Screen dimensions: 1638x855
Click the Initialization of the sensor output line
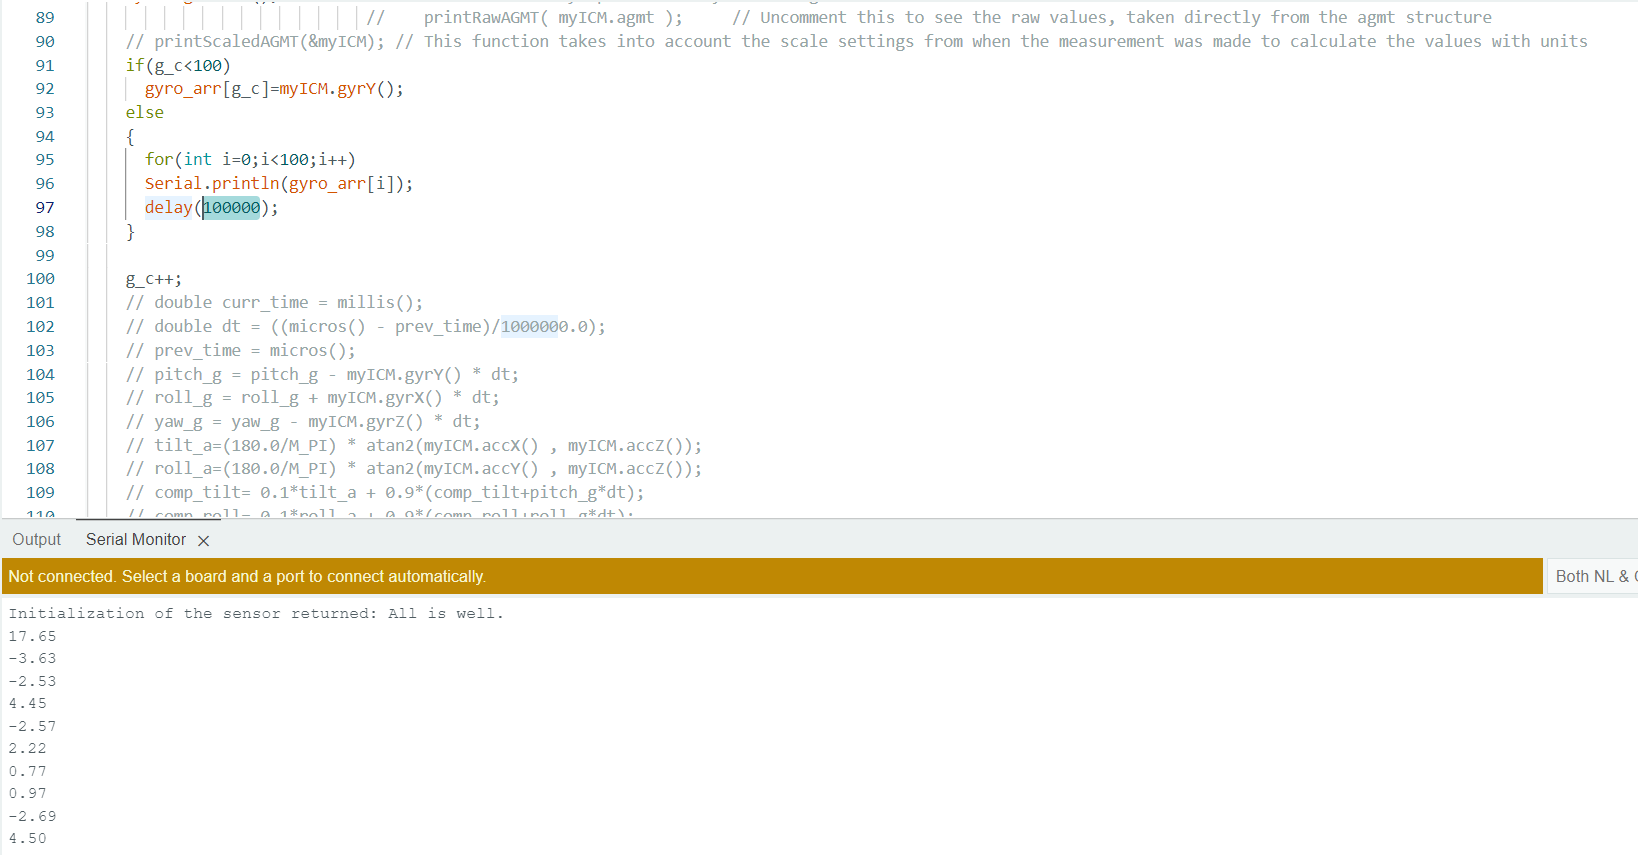(x=256, y=614)
